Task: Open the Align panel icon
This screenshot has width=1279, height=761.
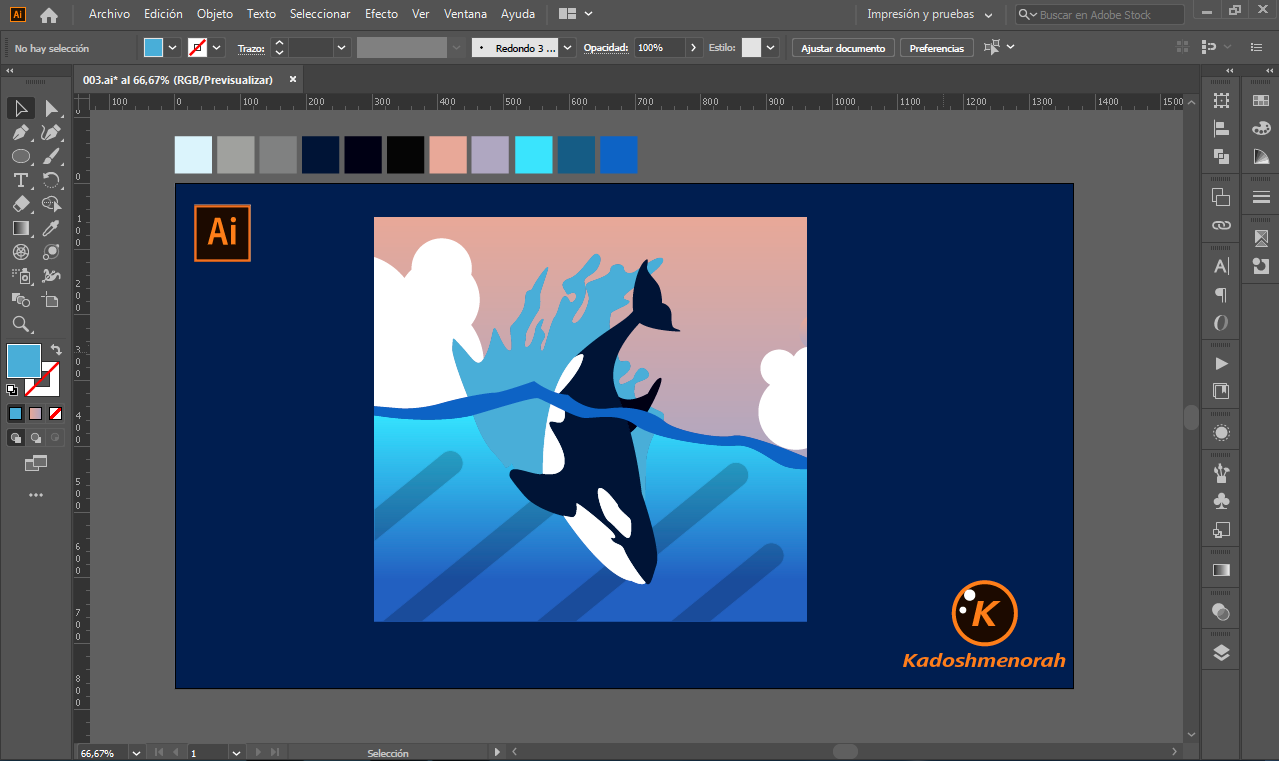Action: 1221,128
